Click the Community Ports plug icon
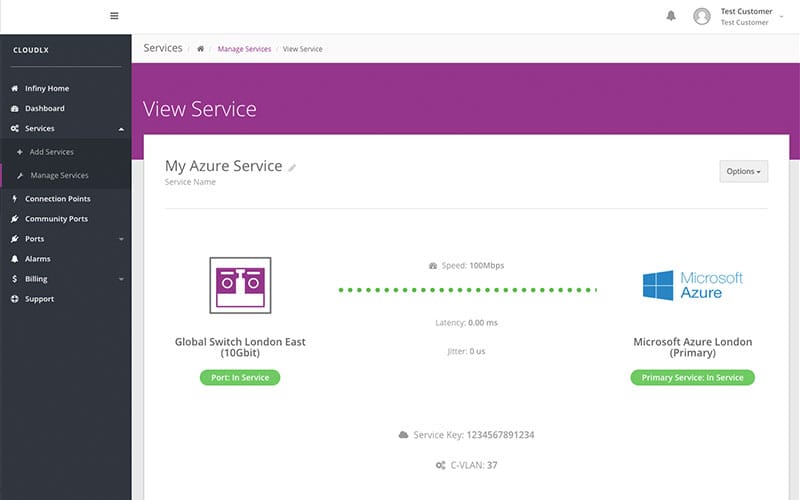The height and width of the screenshot is (500, 800). coord(15,218)
